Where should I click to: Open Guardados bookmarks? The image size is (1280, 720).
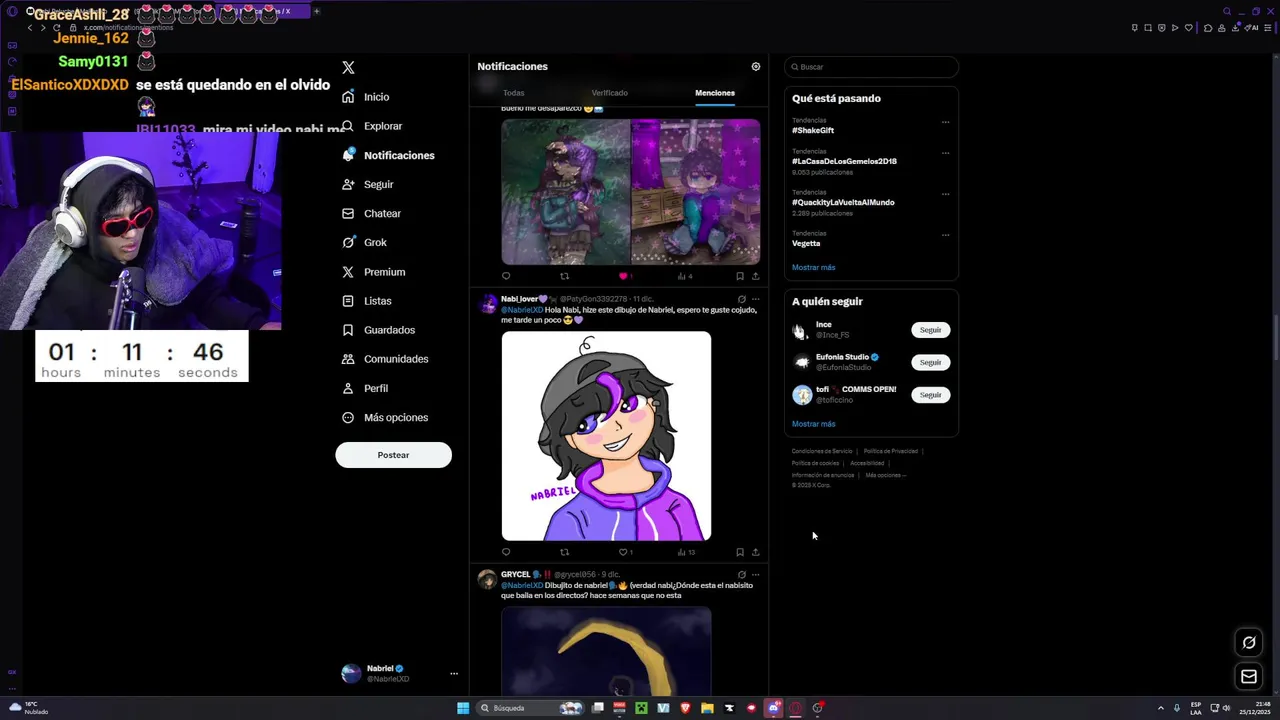coord(378,330)
